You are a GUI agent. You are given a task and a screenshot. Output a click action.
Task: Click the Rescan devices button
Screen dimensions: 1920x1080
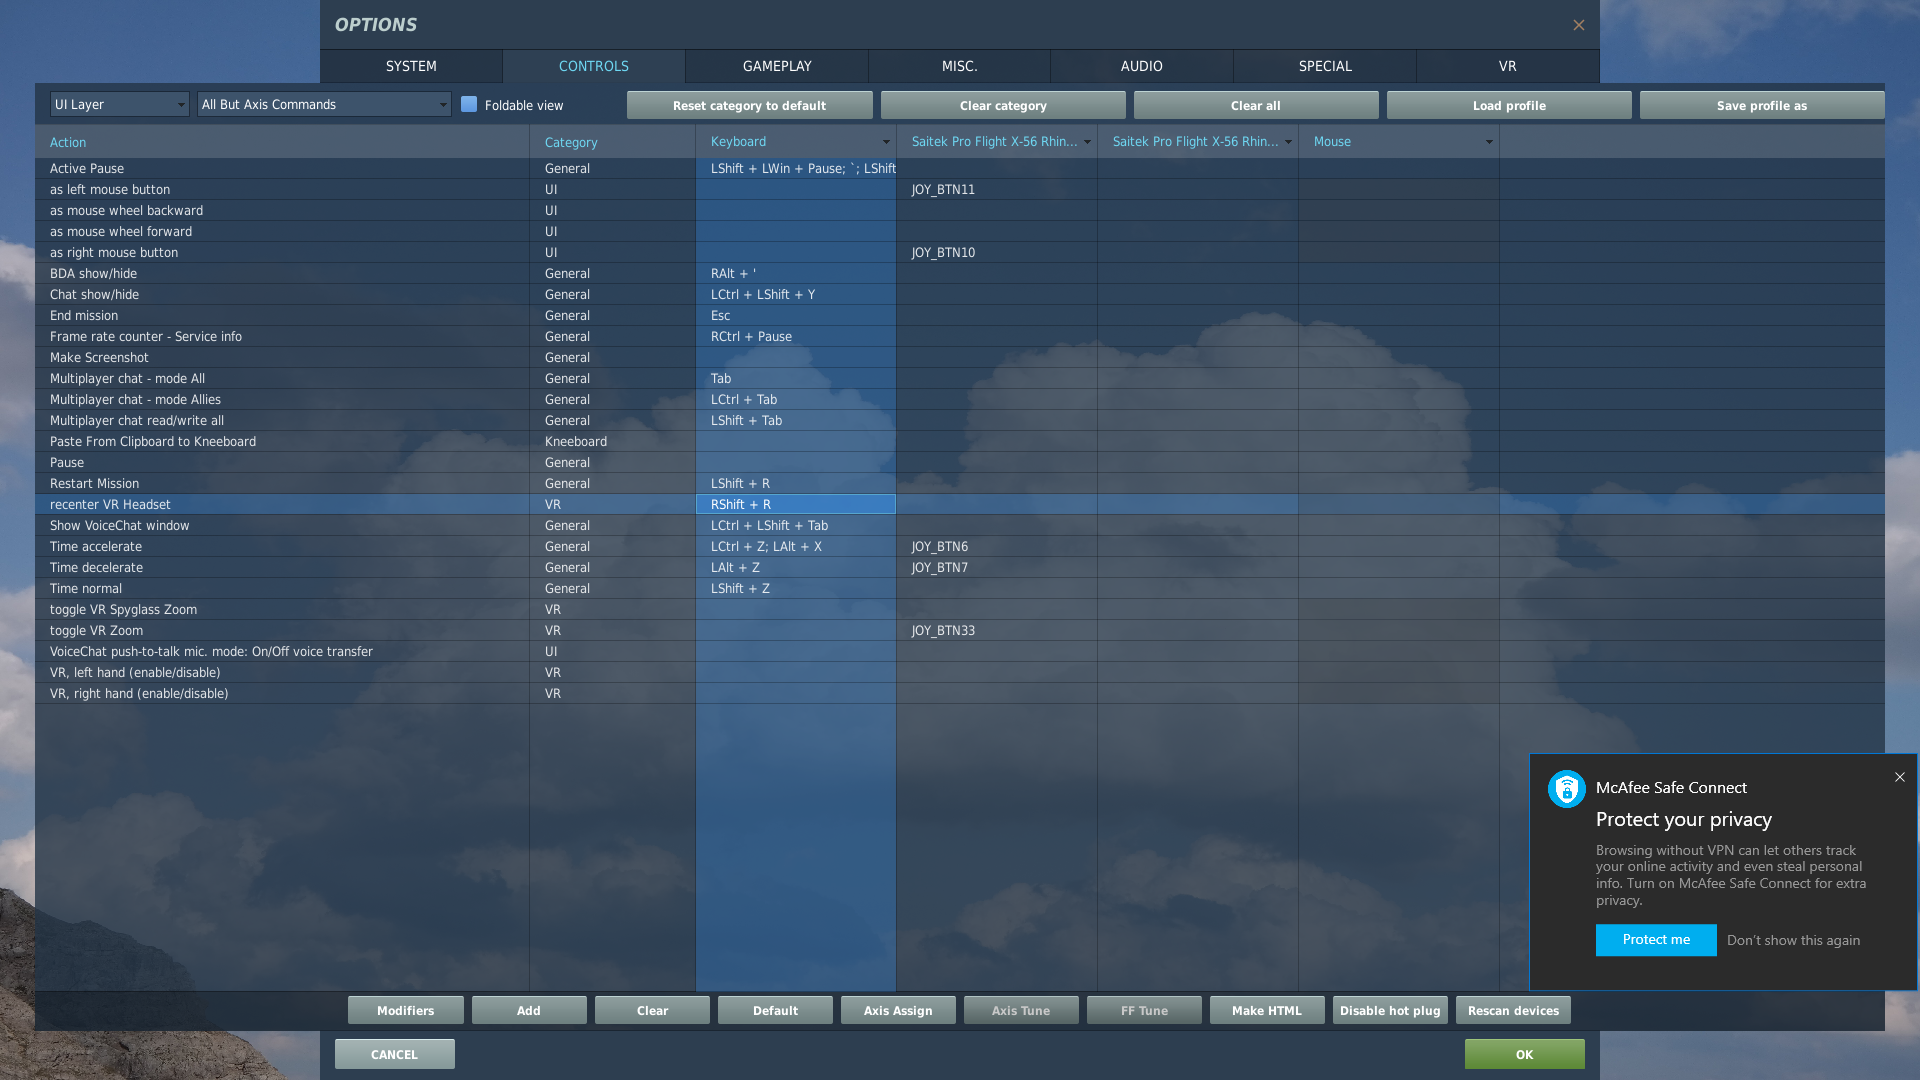click(1513, 1010)
